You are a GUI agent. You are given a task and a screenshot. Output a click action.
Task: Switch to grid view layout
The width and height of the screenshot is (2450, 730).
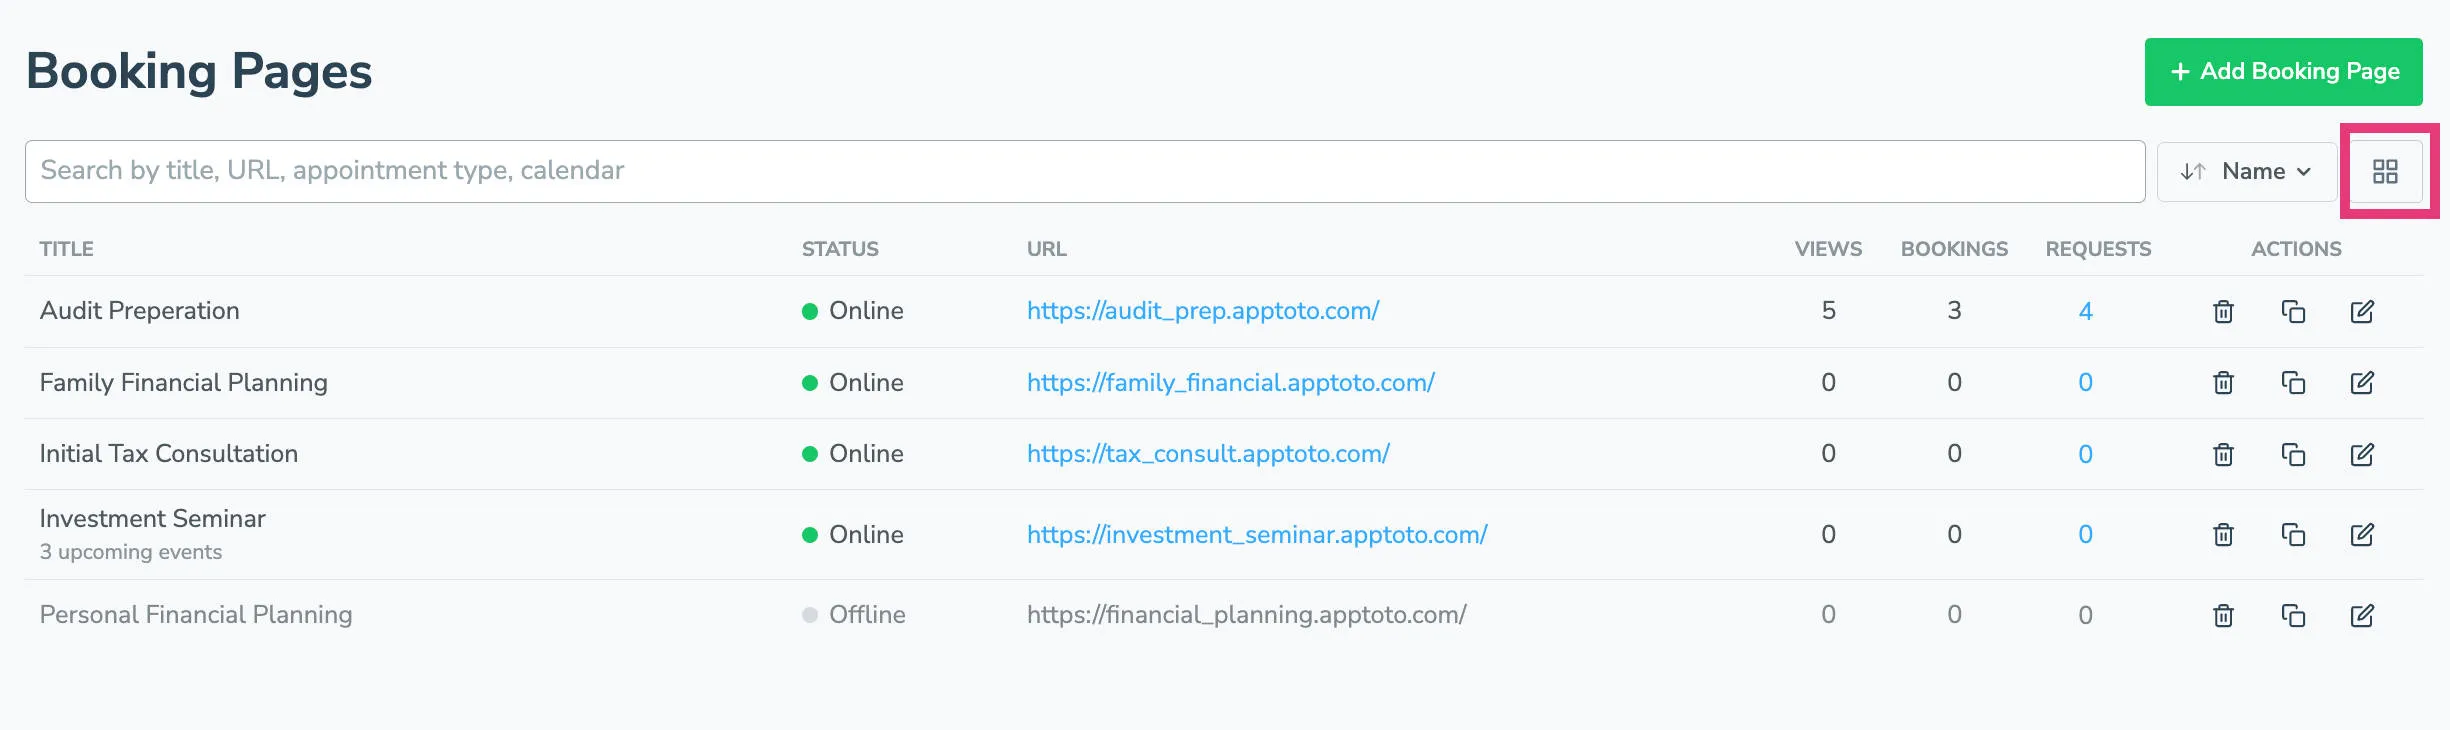pyautogui.click(x=2388, y=171)
